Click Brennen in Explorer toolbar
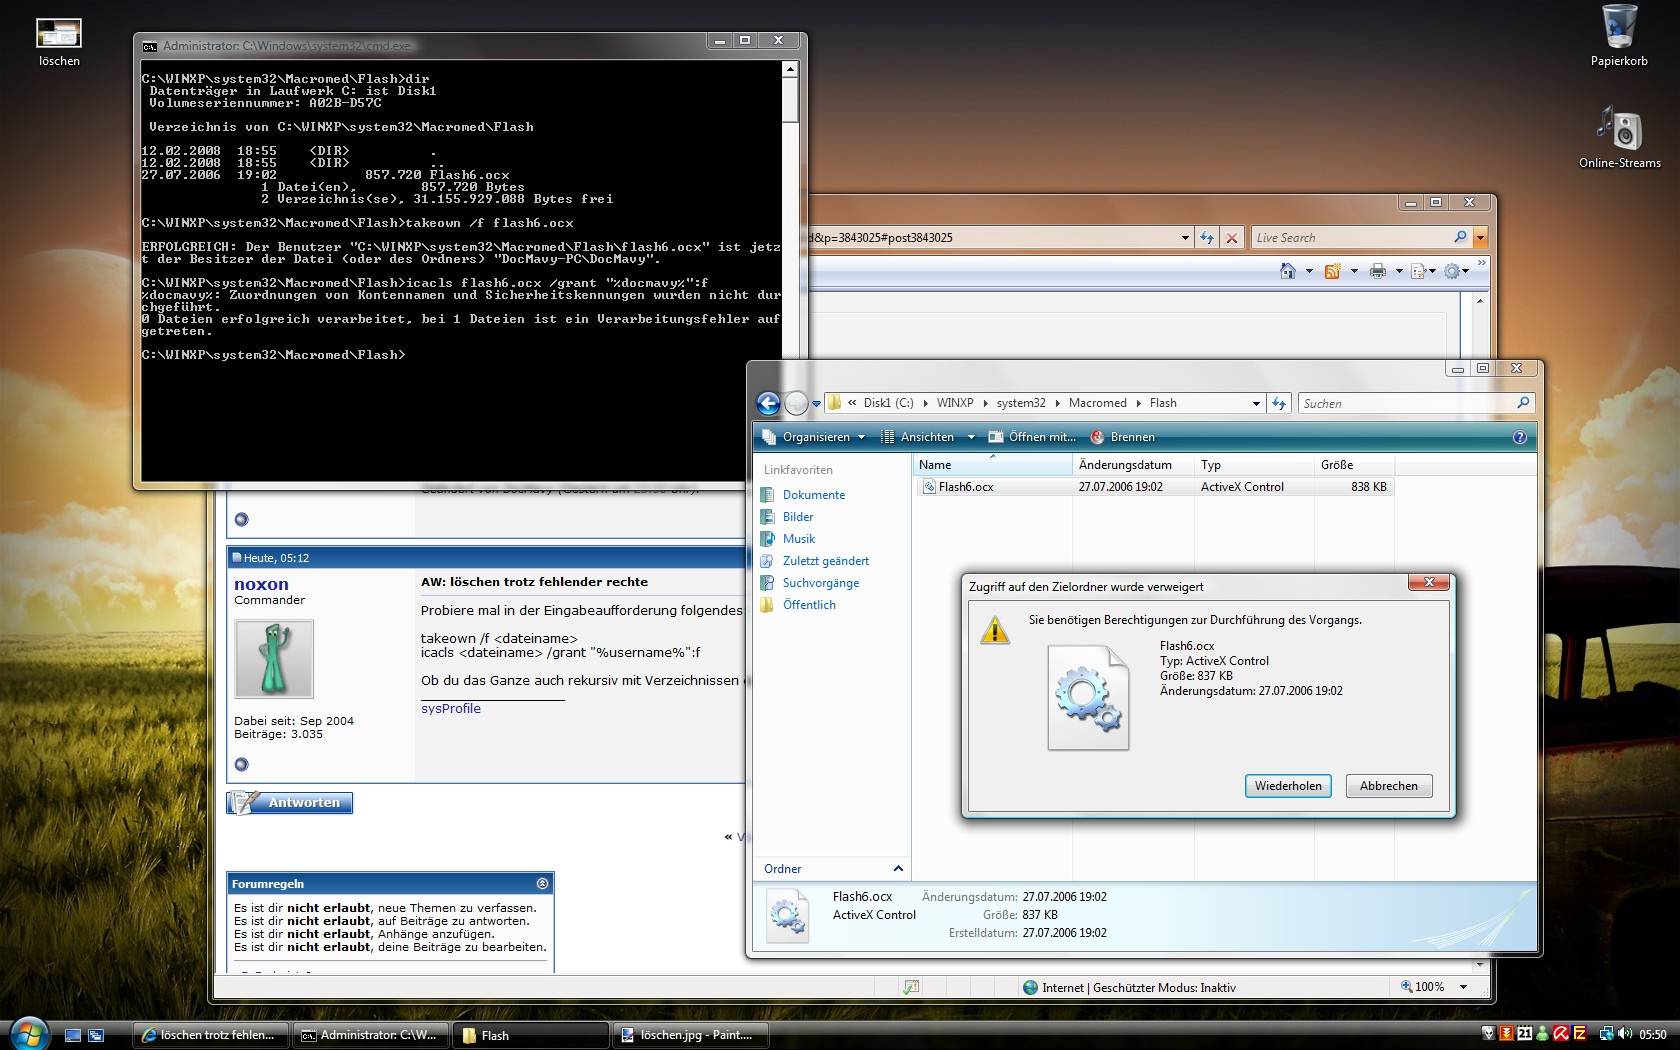 coord(1122,437)
